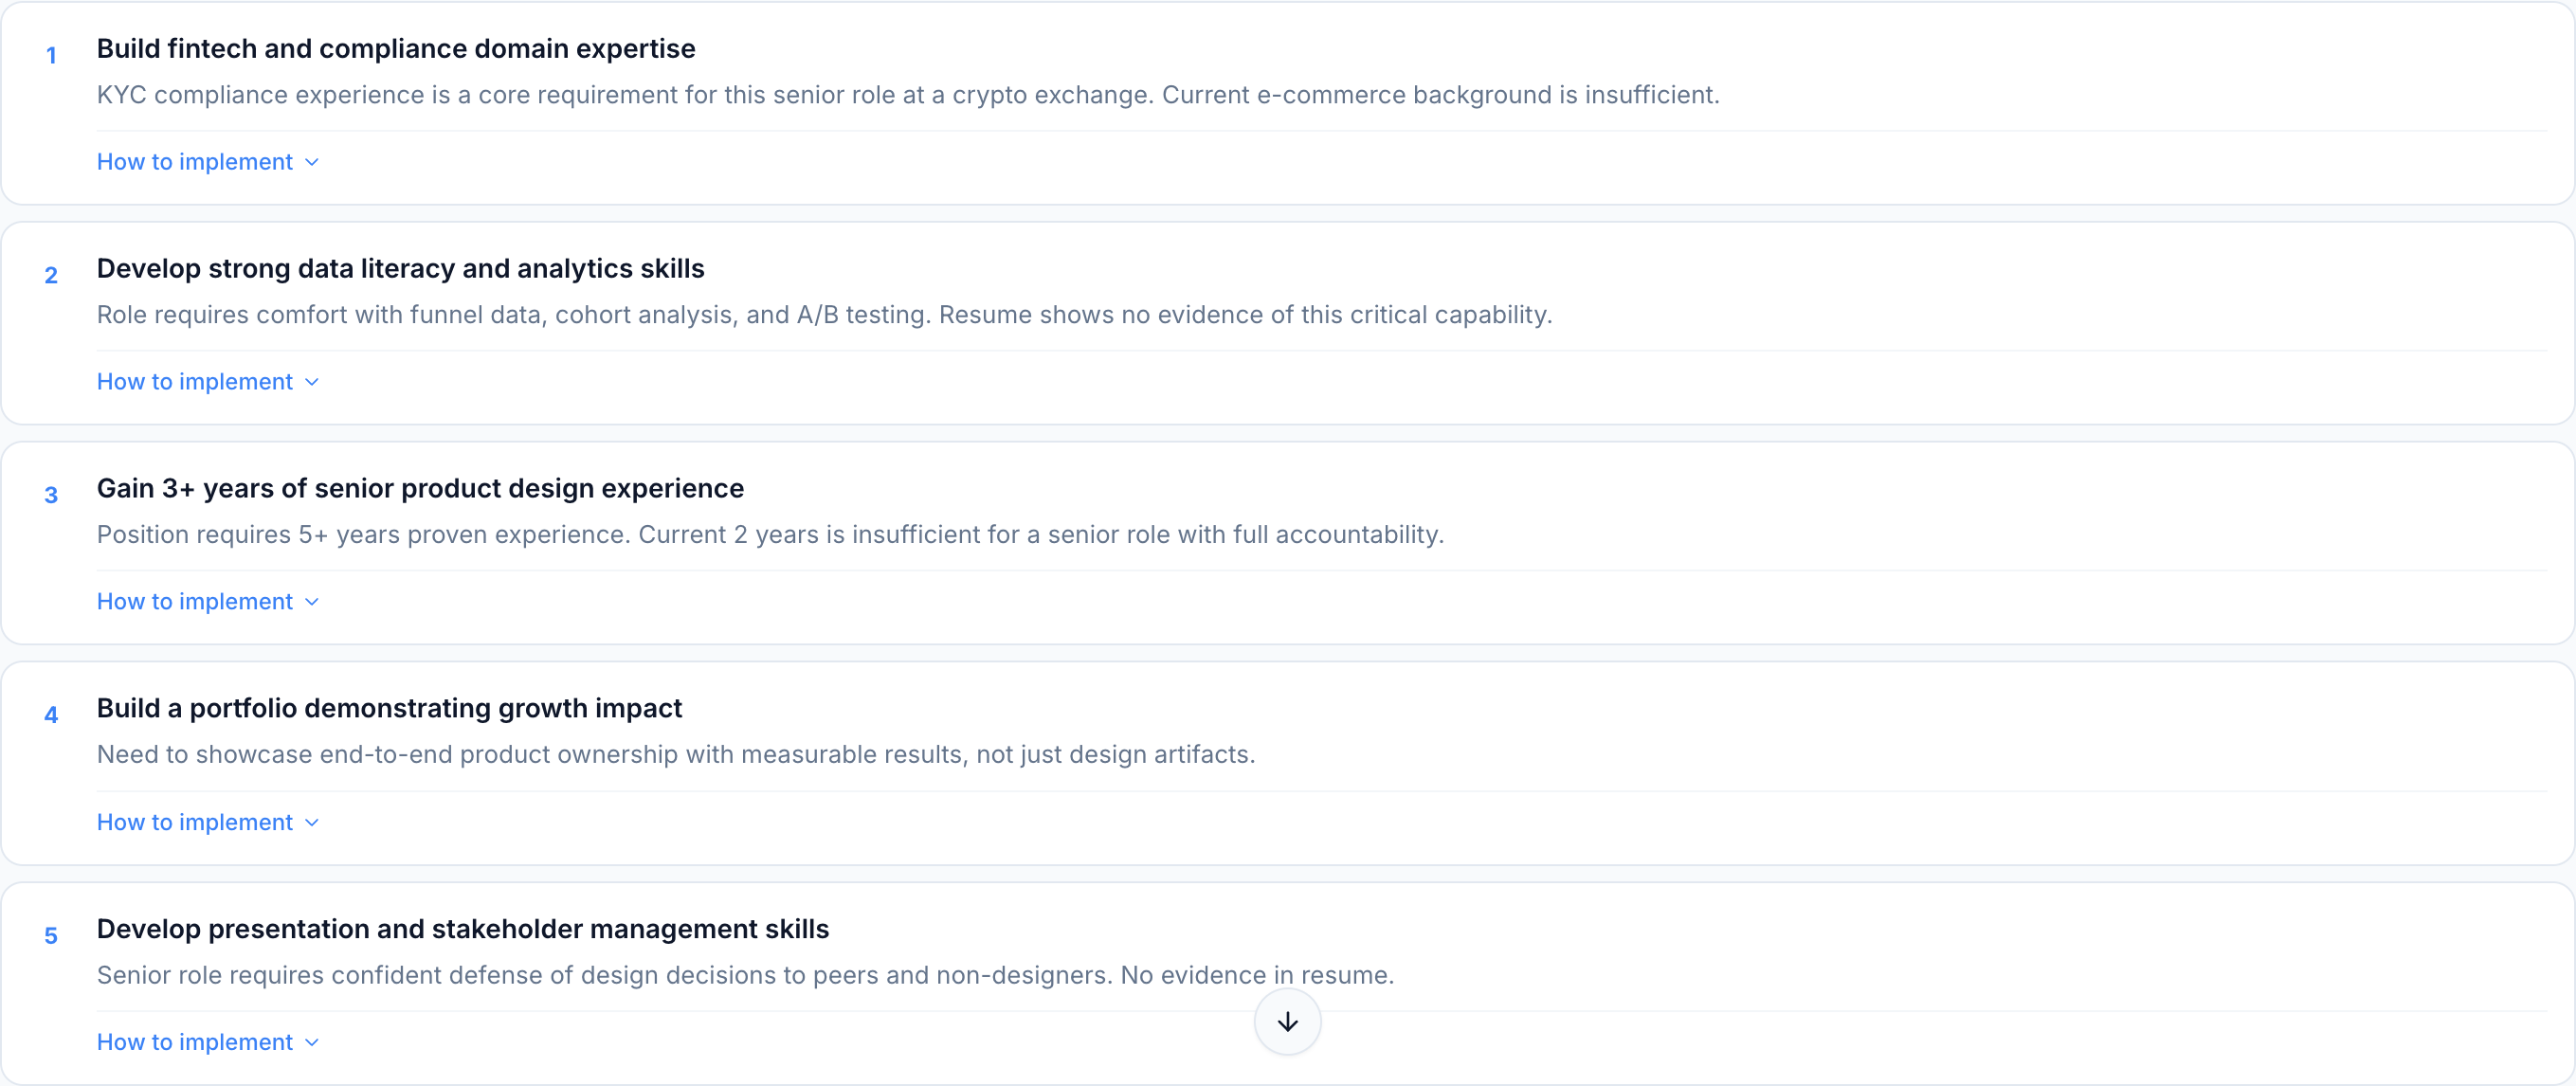The width and height of the screenshot is (2576, 1086).
Task: Click the number 2 badge
Action: (51, 276)
